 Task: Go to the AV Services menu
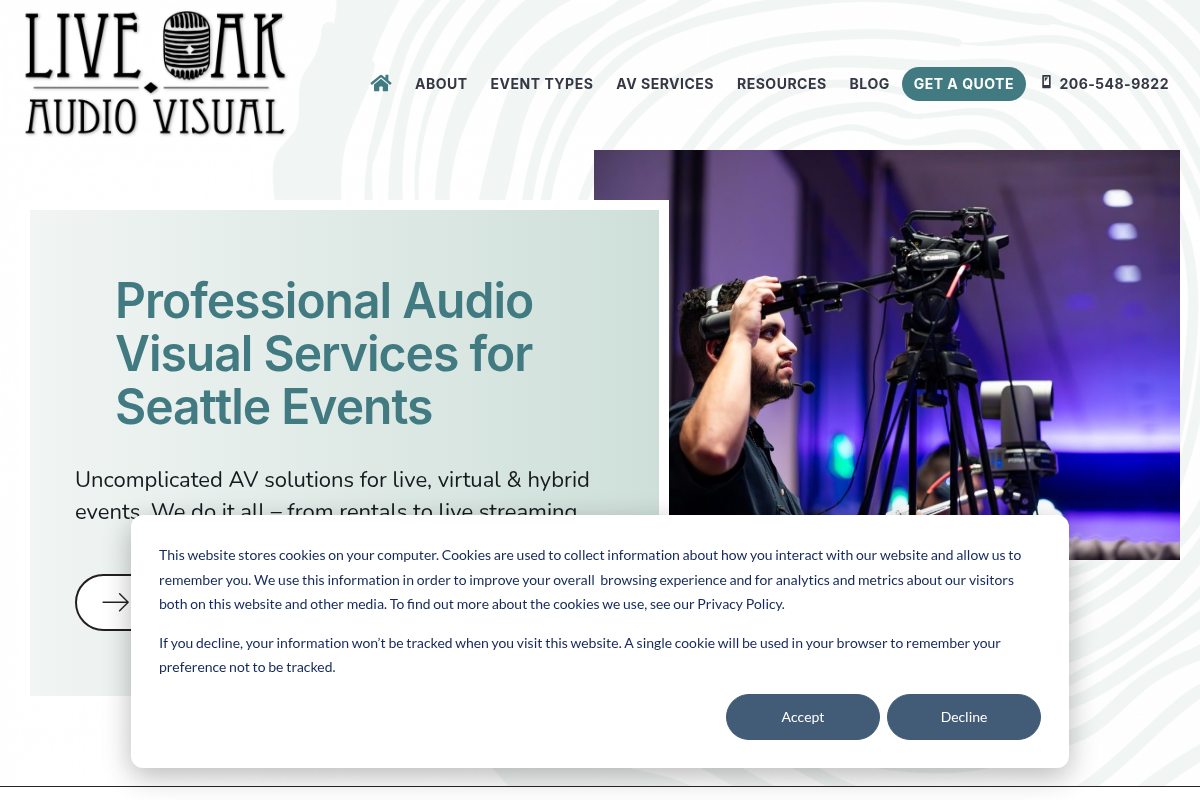pyautogui.click(x=665, y=84)
